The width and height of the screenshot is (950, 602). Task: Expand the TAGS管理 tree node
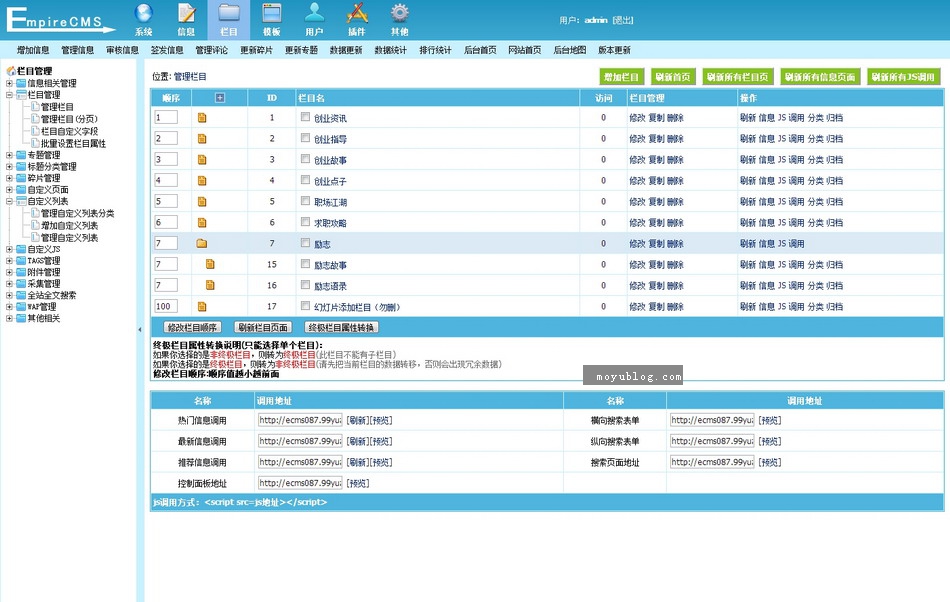coord(9,260)
